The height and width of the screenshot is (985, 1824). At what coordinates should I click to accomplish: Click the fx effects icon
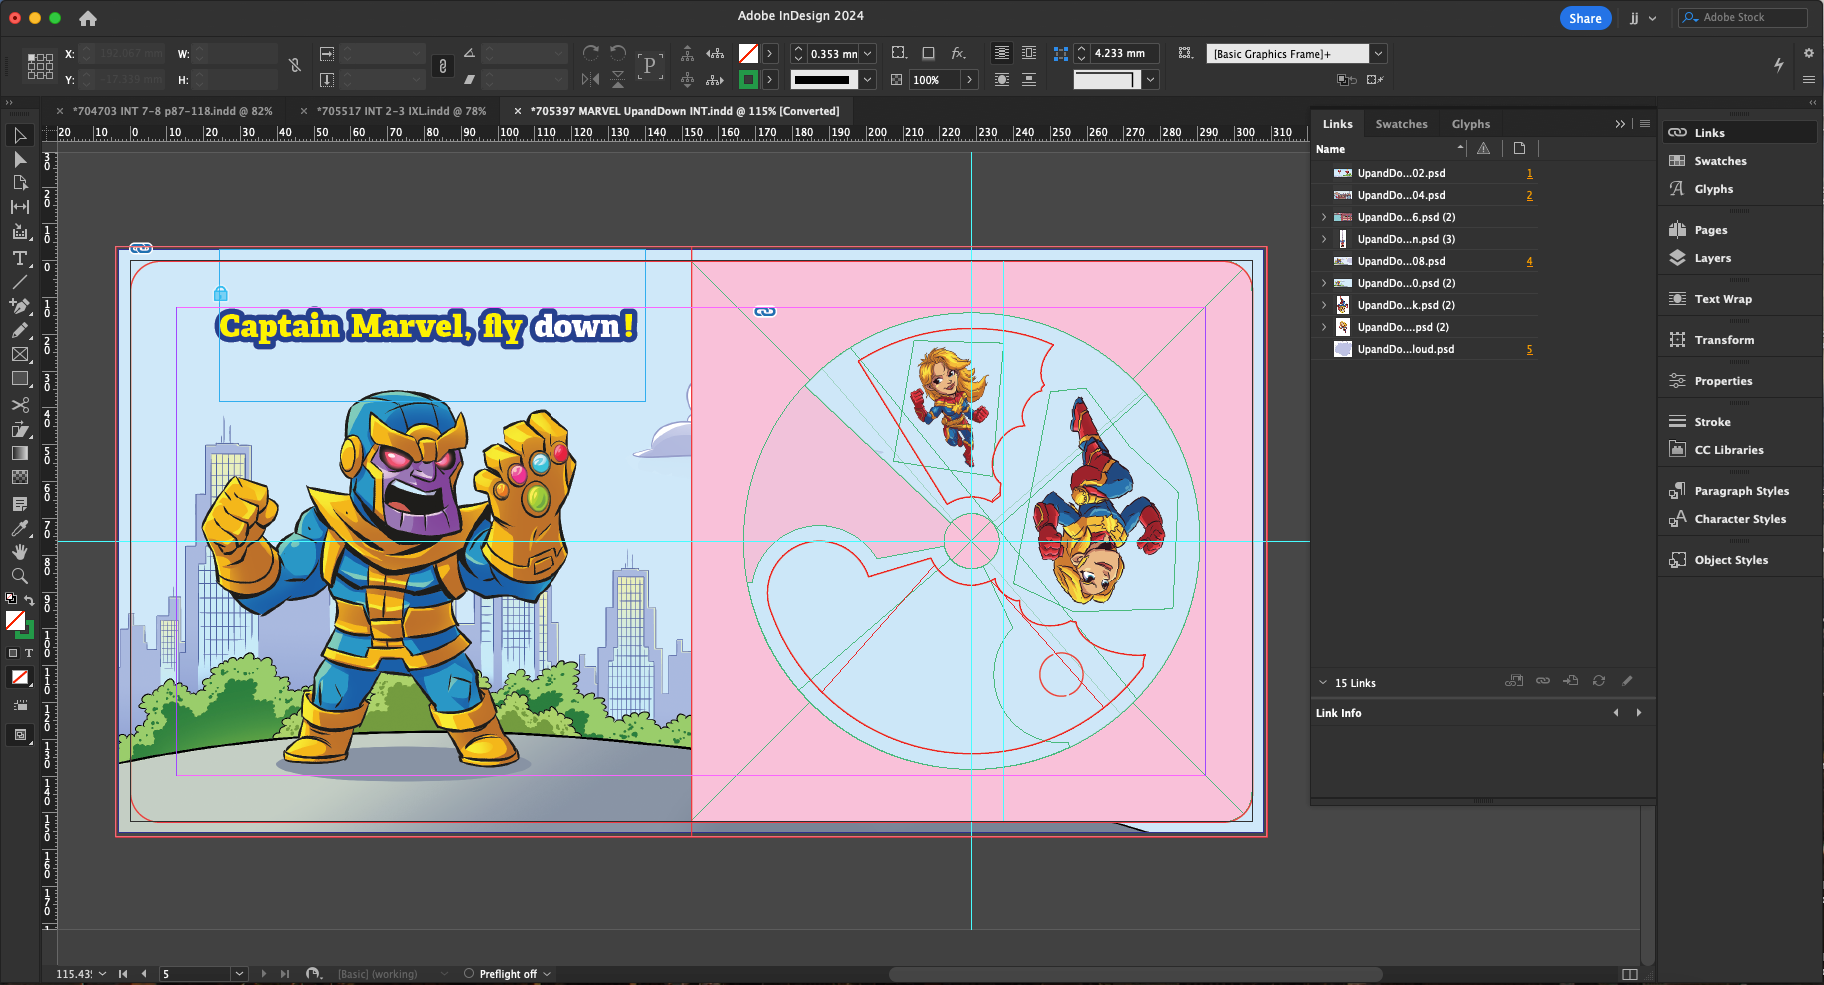[958, 53]
